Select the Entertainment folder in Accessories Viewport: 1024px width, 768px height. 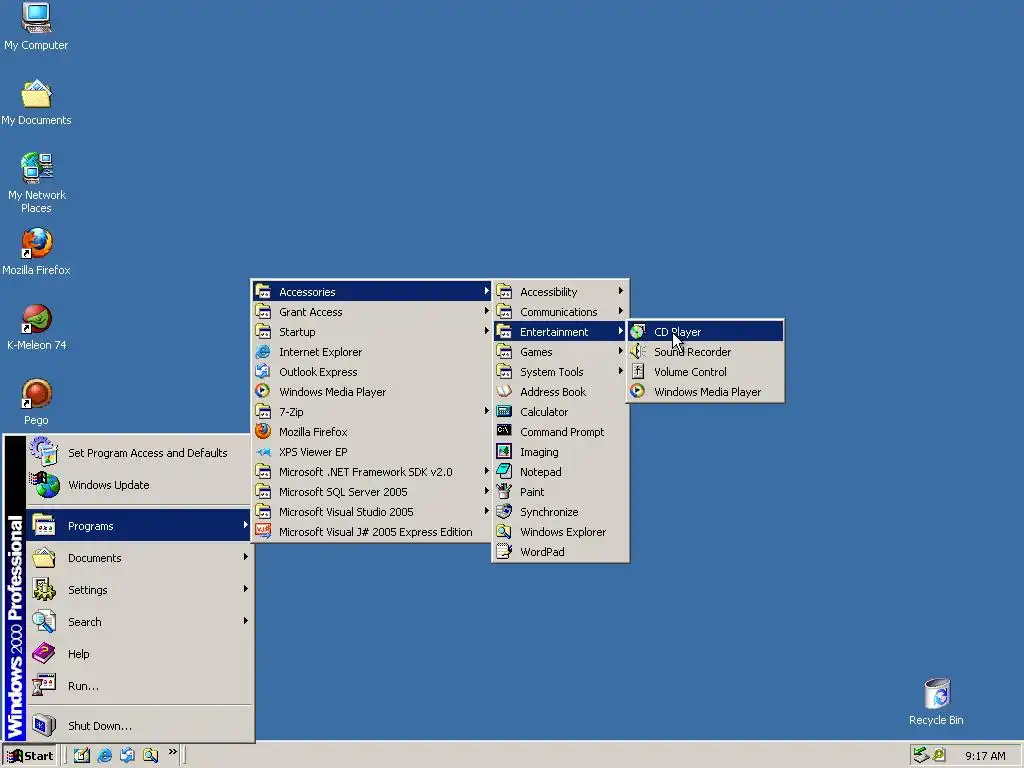point(560,332)
